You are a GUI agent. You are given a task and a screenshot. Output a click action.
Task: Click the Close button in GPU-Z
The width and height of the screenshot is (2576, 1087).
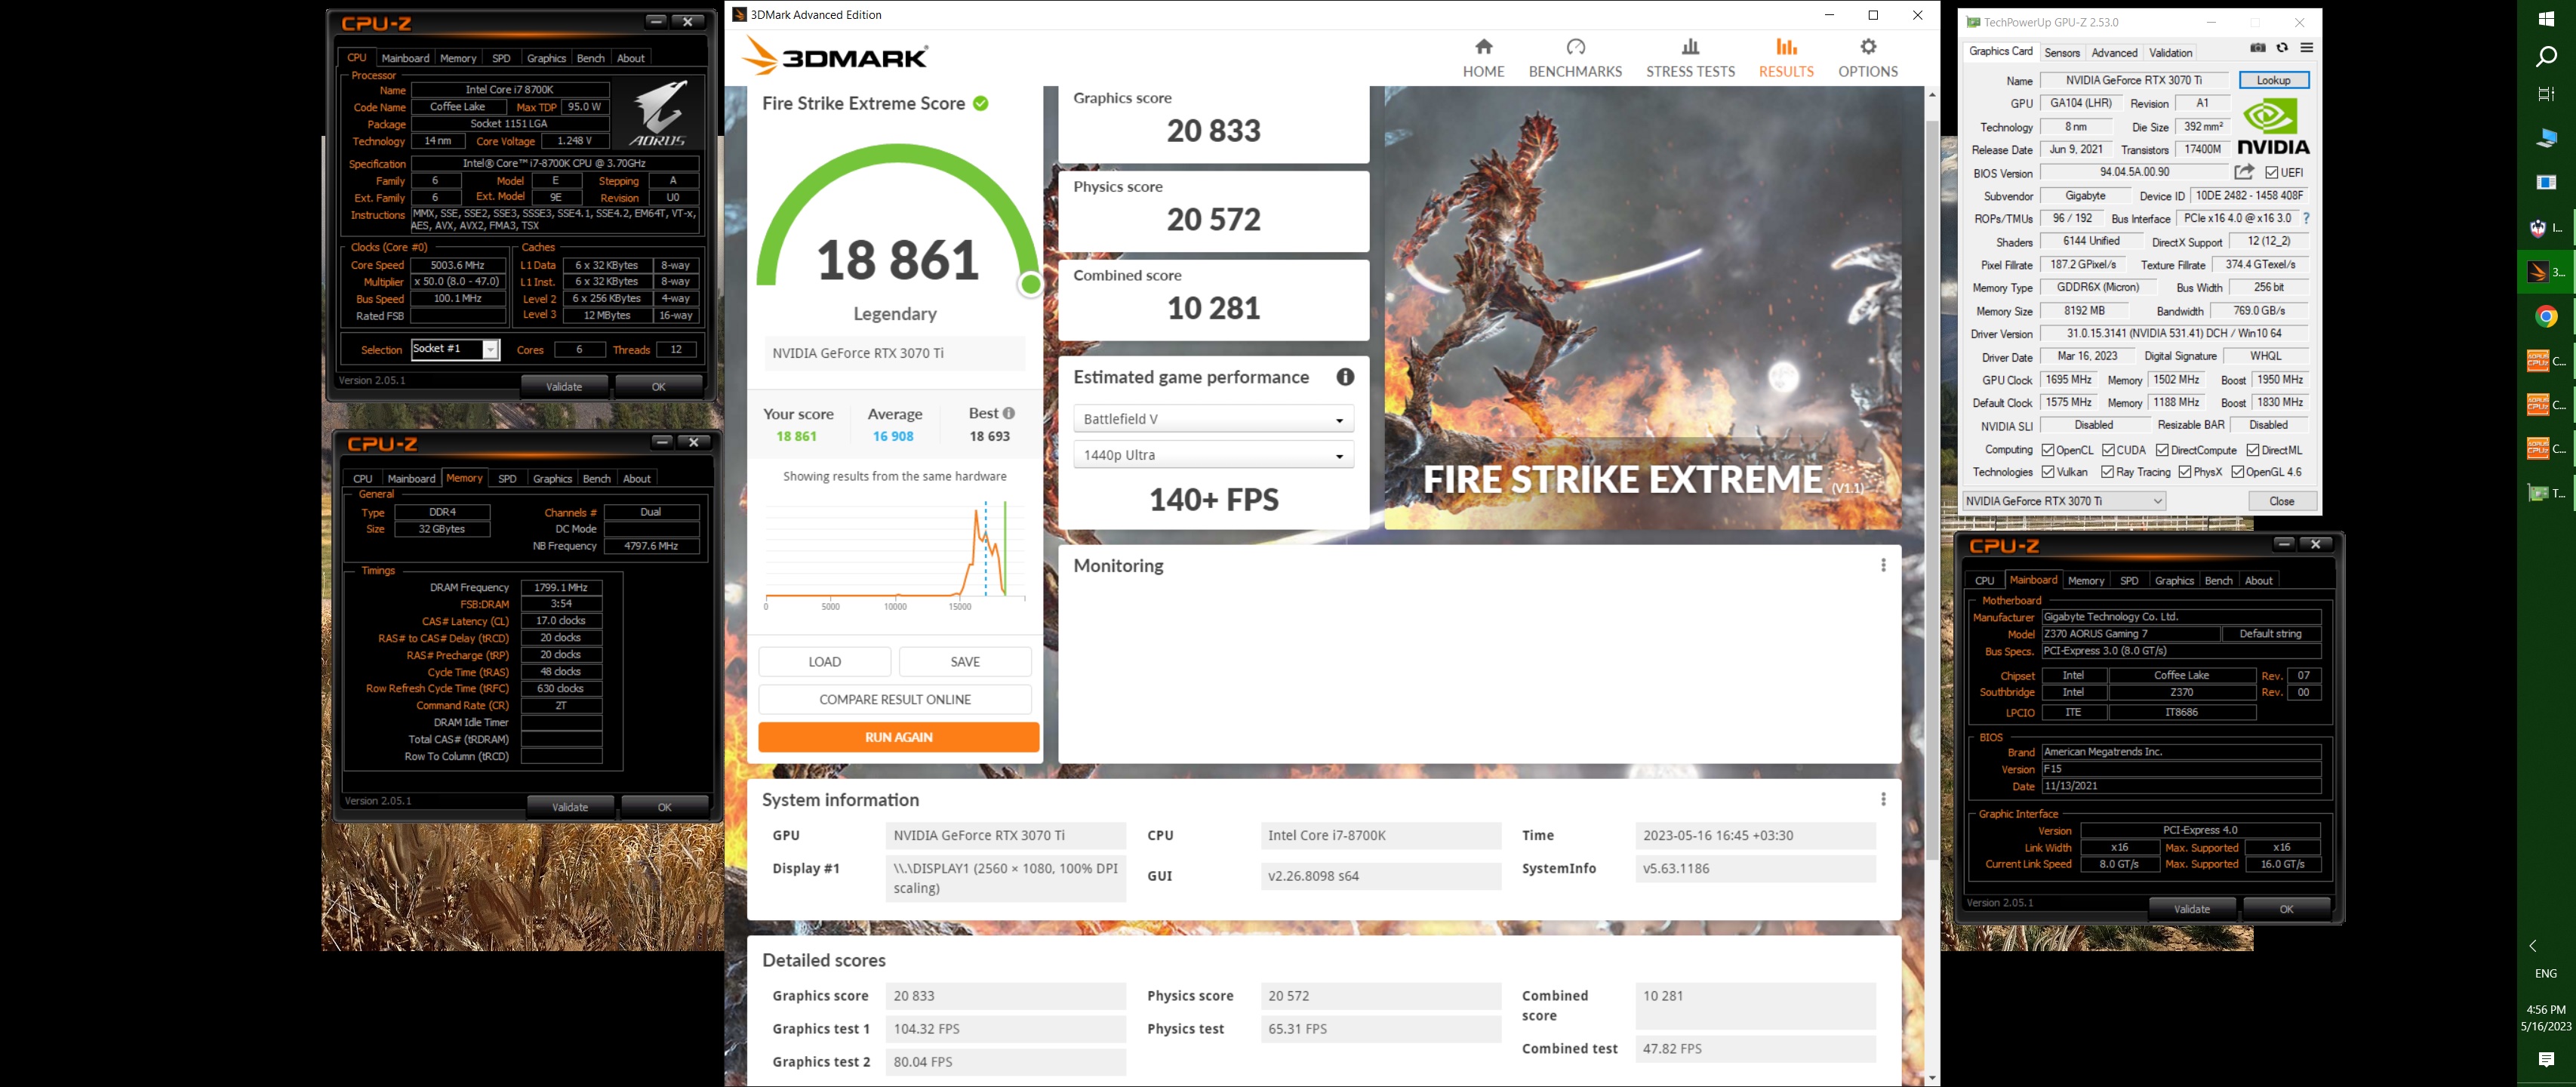point(2282,501)
